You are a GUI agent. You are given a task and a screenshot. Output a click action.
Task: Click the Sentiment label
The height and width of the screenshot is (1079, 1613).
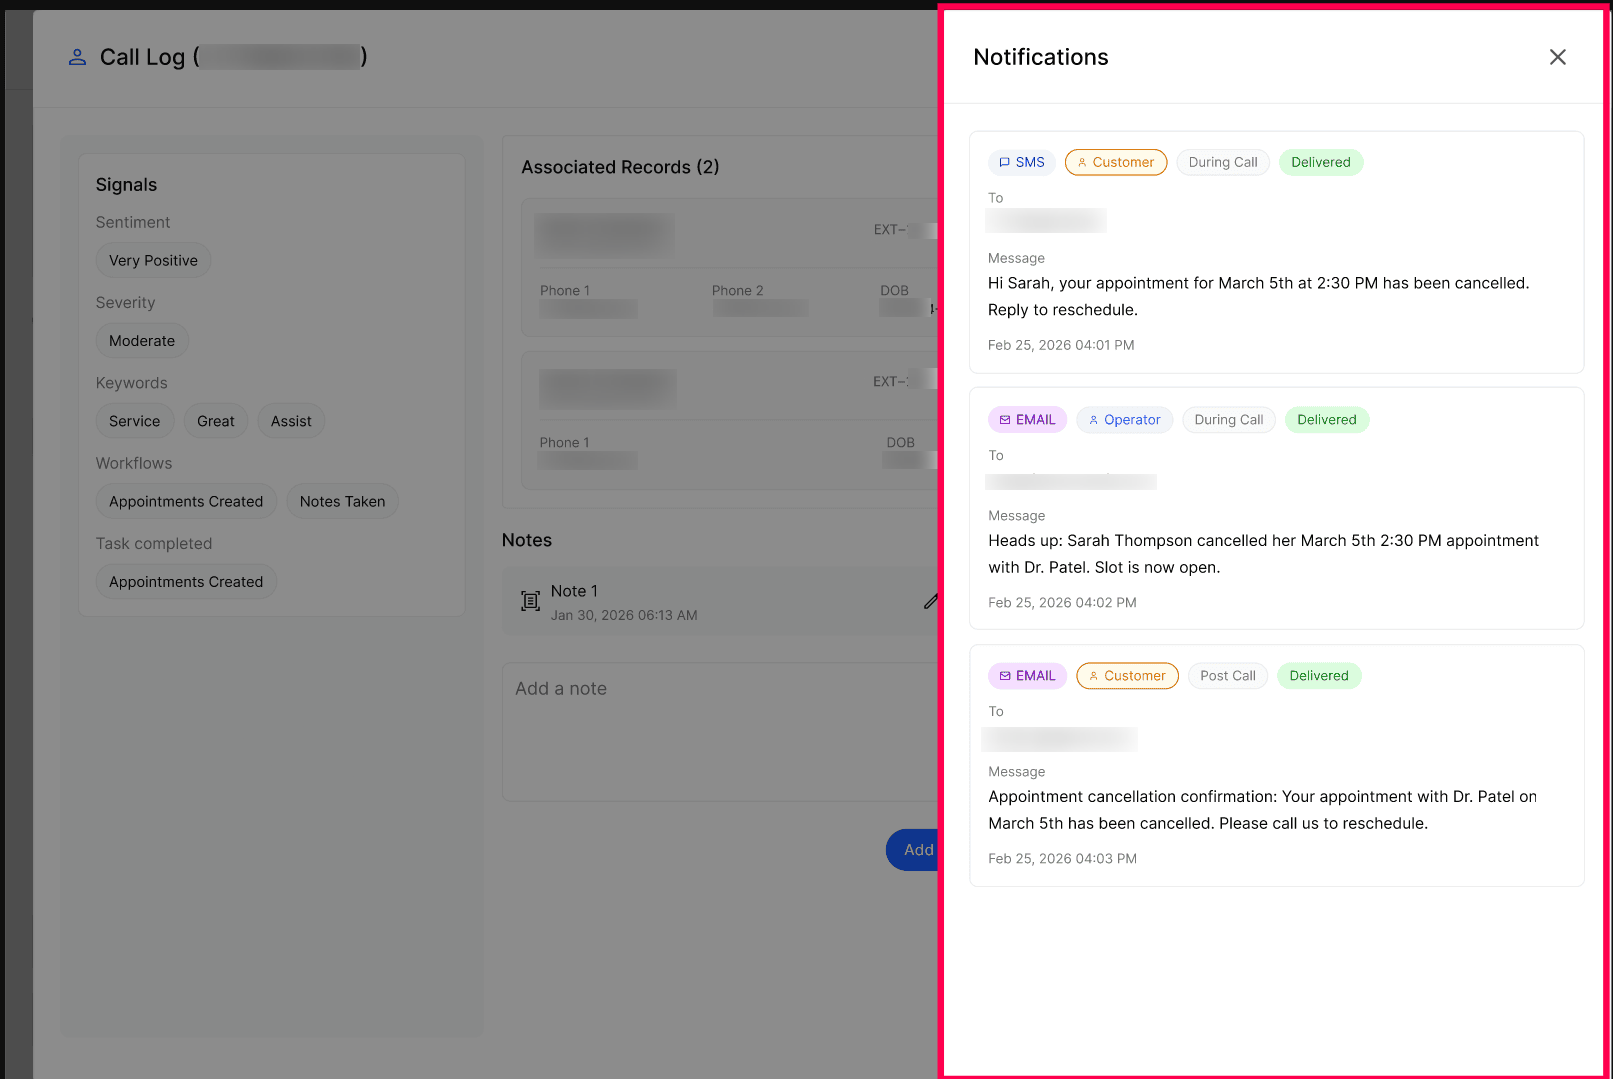point(133,223)
